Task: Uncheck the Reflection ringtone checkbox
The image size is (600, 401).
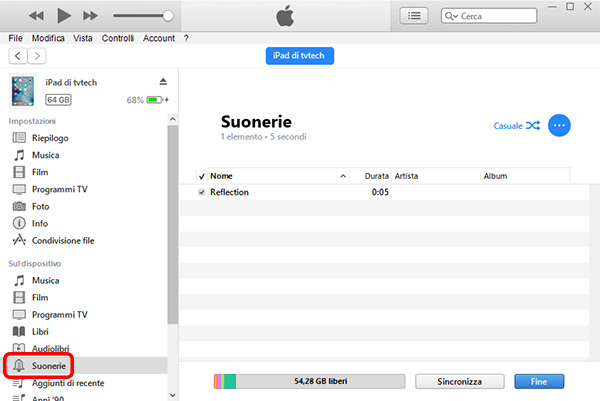Action: [x=202, y=192]
